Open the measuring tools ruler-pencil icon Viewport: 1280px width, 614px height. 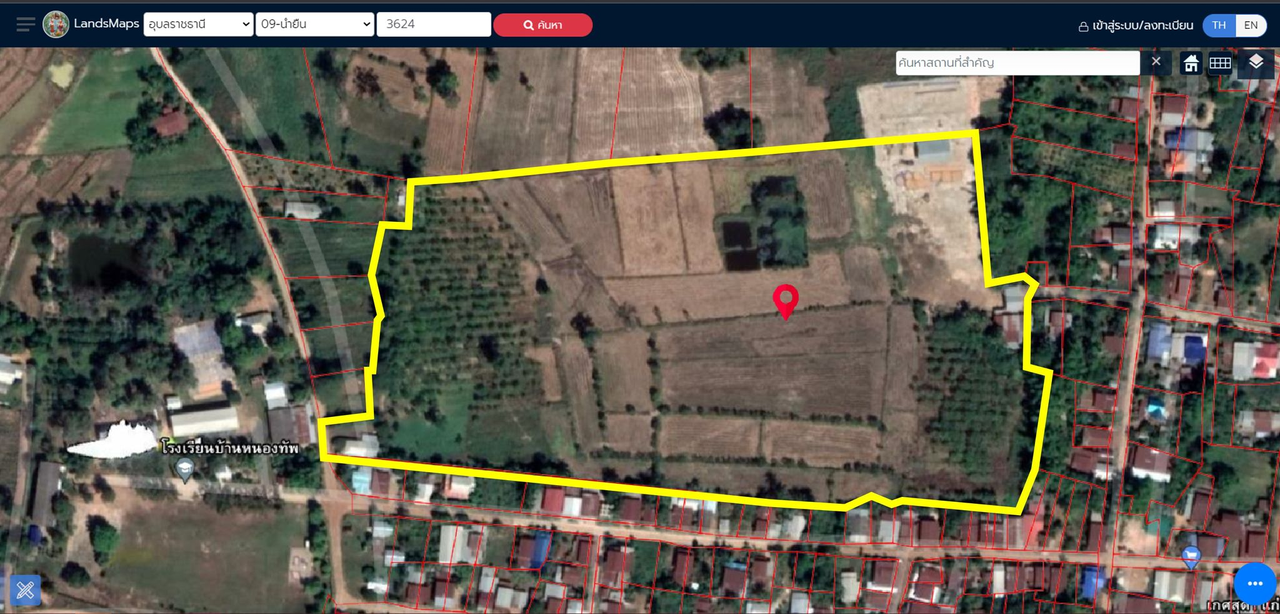click(26, 590)
